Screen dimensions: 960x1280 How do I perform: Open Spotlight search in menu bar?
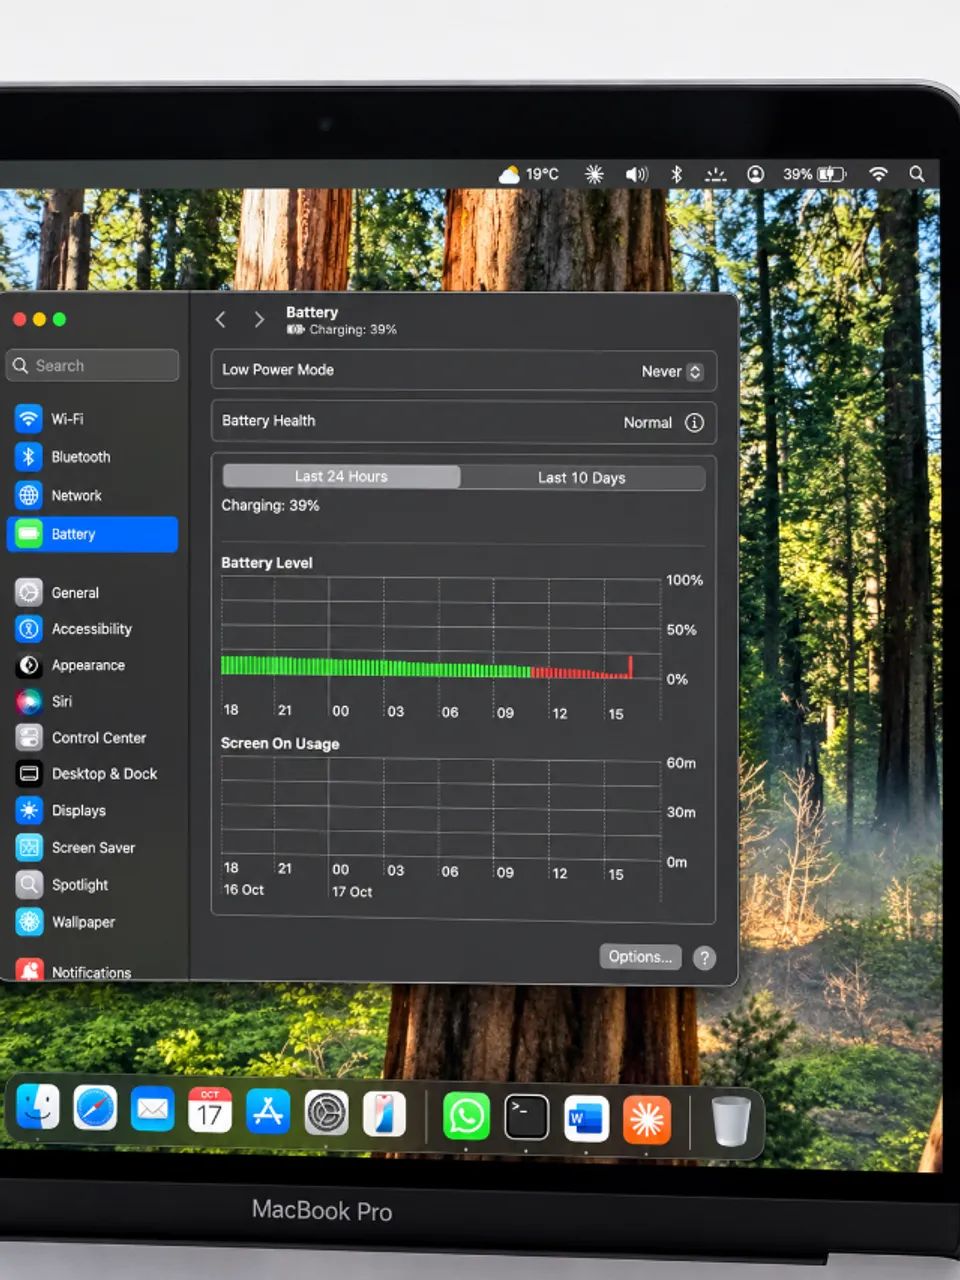(x=917, y=174)
